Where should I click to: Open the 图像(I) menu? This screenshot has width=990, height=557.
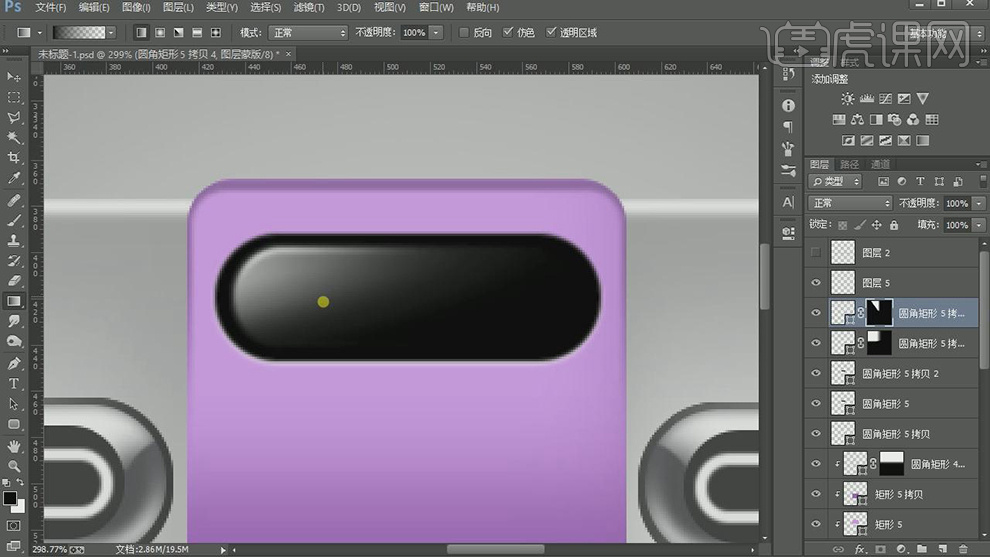(136, 8)
